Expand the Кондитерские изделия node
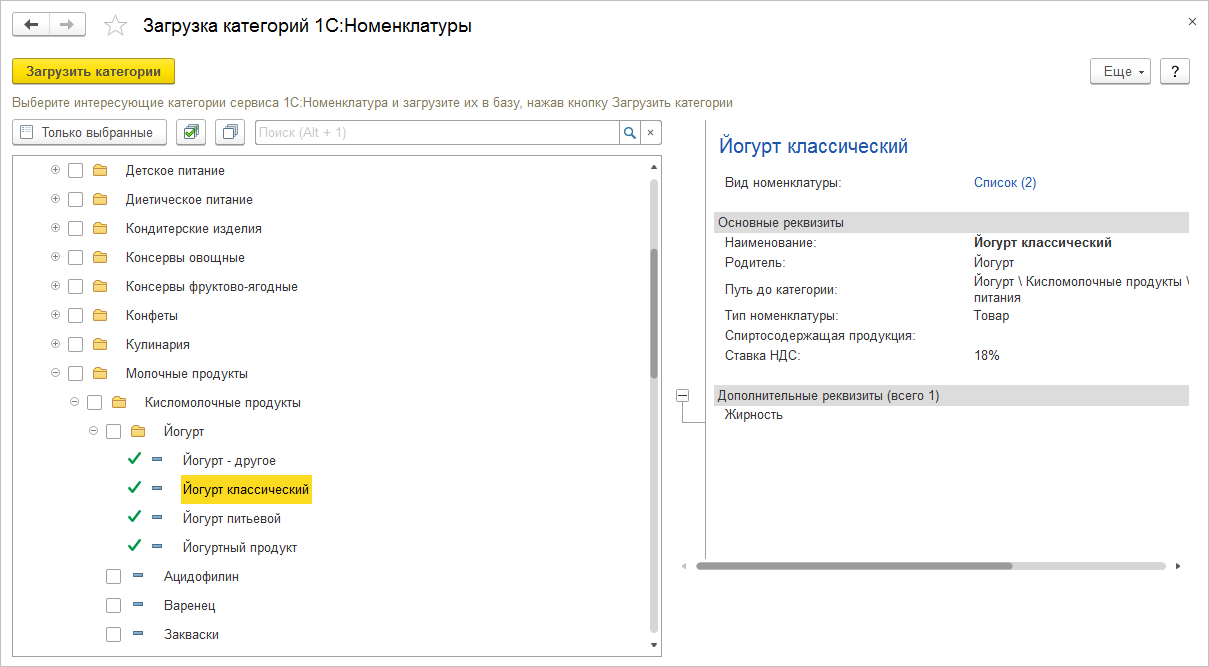1209x667 pixels. [x=55, y=228]
